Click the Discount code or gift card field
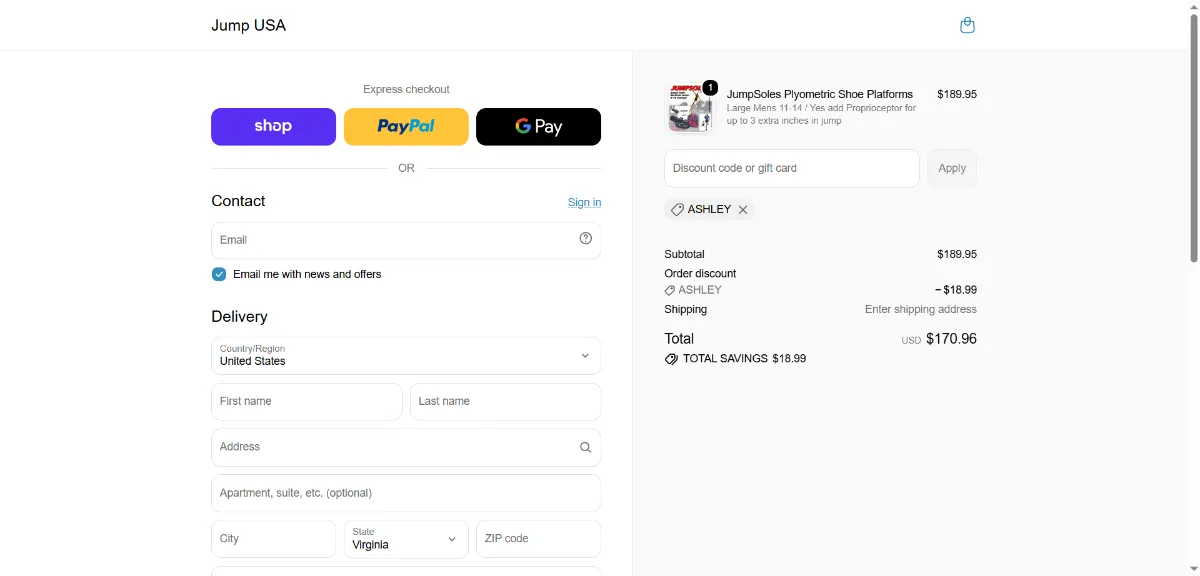This screenshot has width=1200, height=576. click(x=791, y=168)
